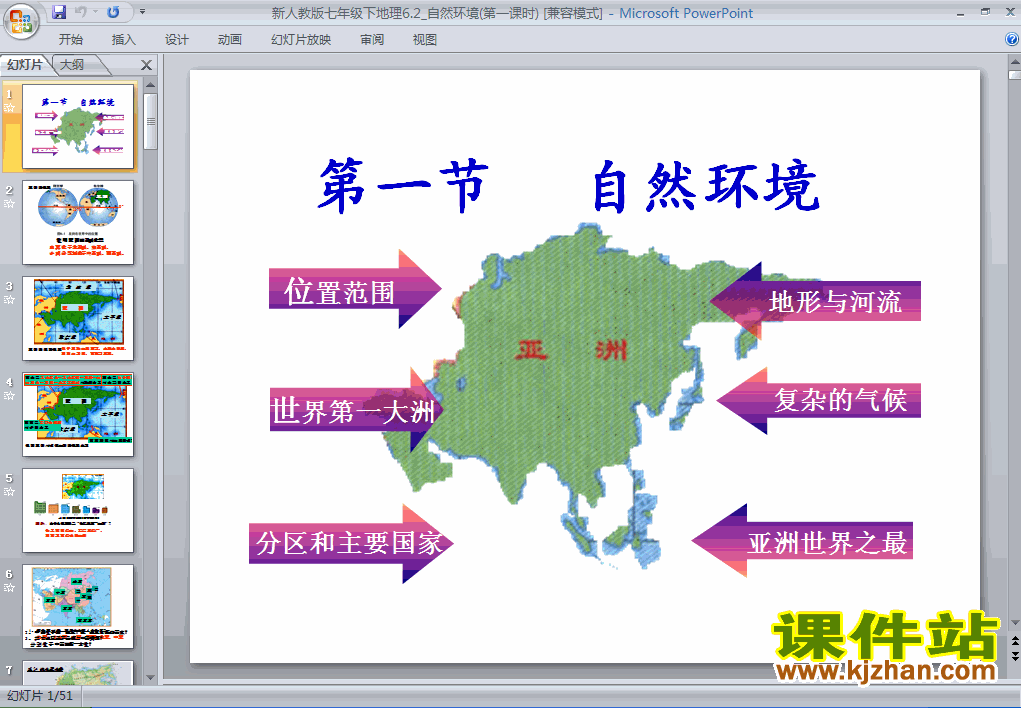Click the slide title 第一节 自然环境
This screenshot has height=708, width=1021.
568,187
